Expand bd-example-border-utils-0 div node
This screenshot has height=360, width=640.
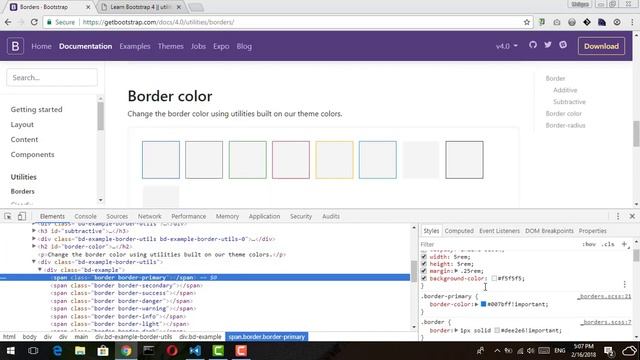click(34, 239)
